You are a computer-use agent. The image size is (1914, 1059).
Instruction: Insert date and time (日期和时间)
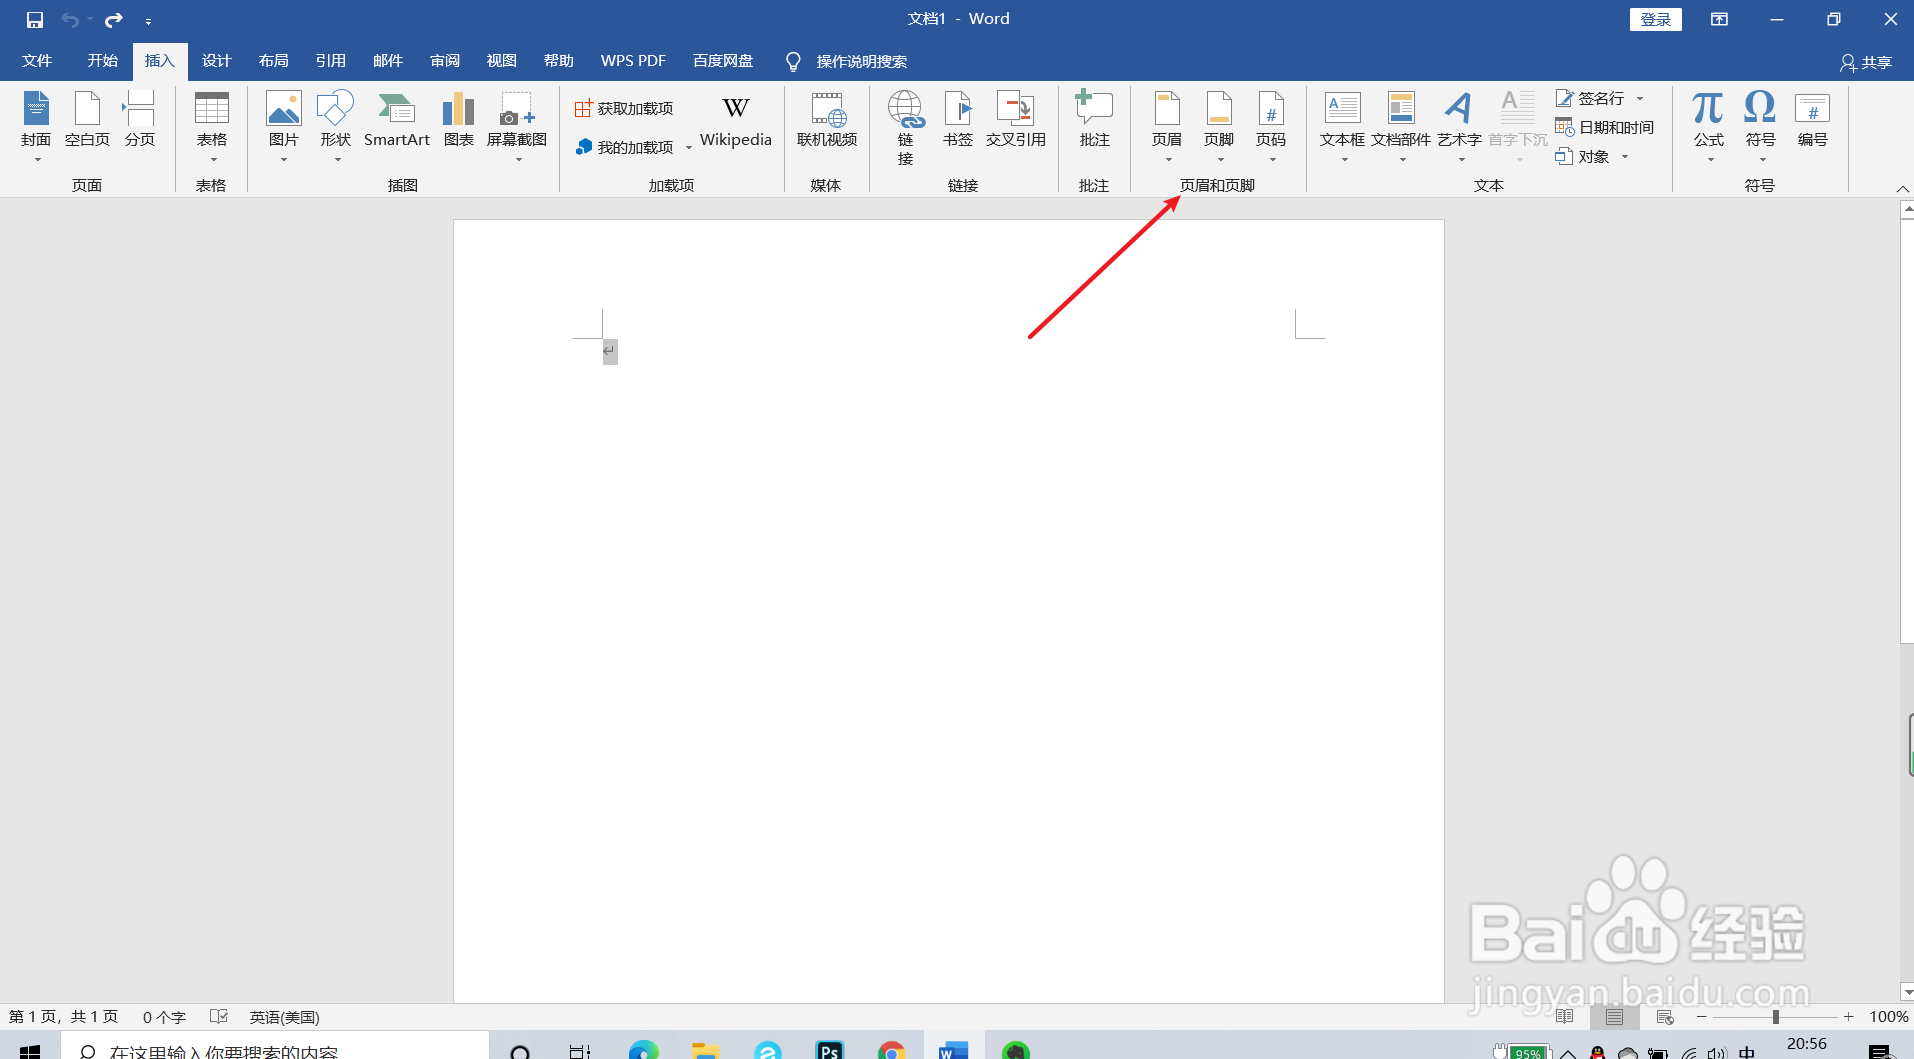pos(1605,127)
